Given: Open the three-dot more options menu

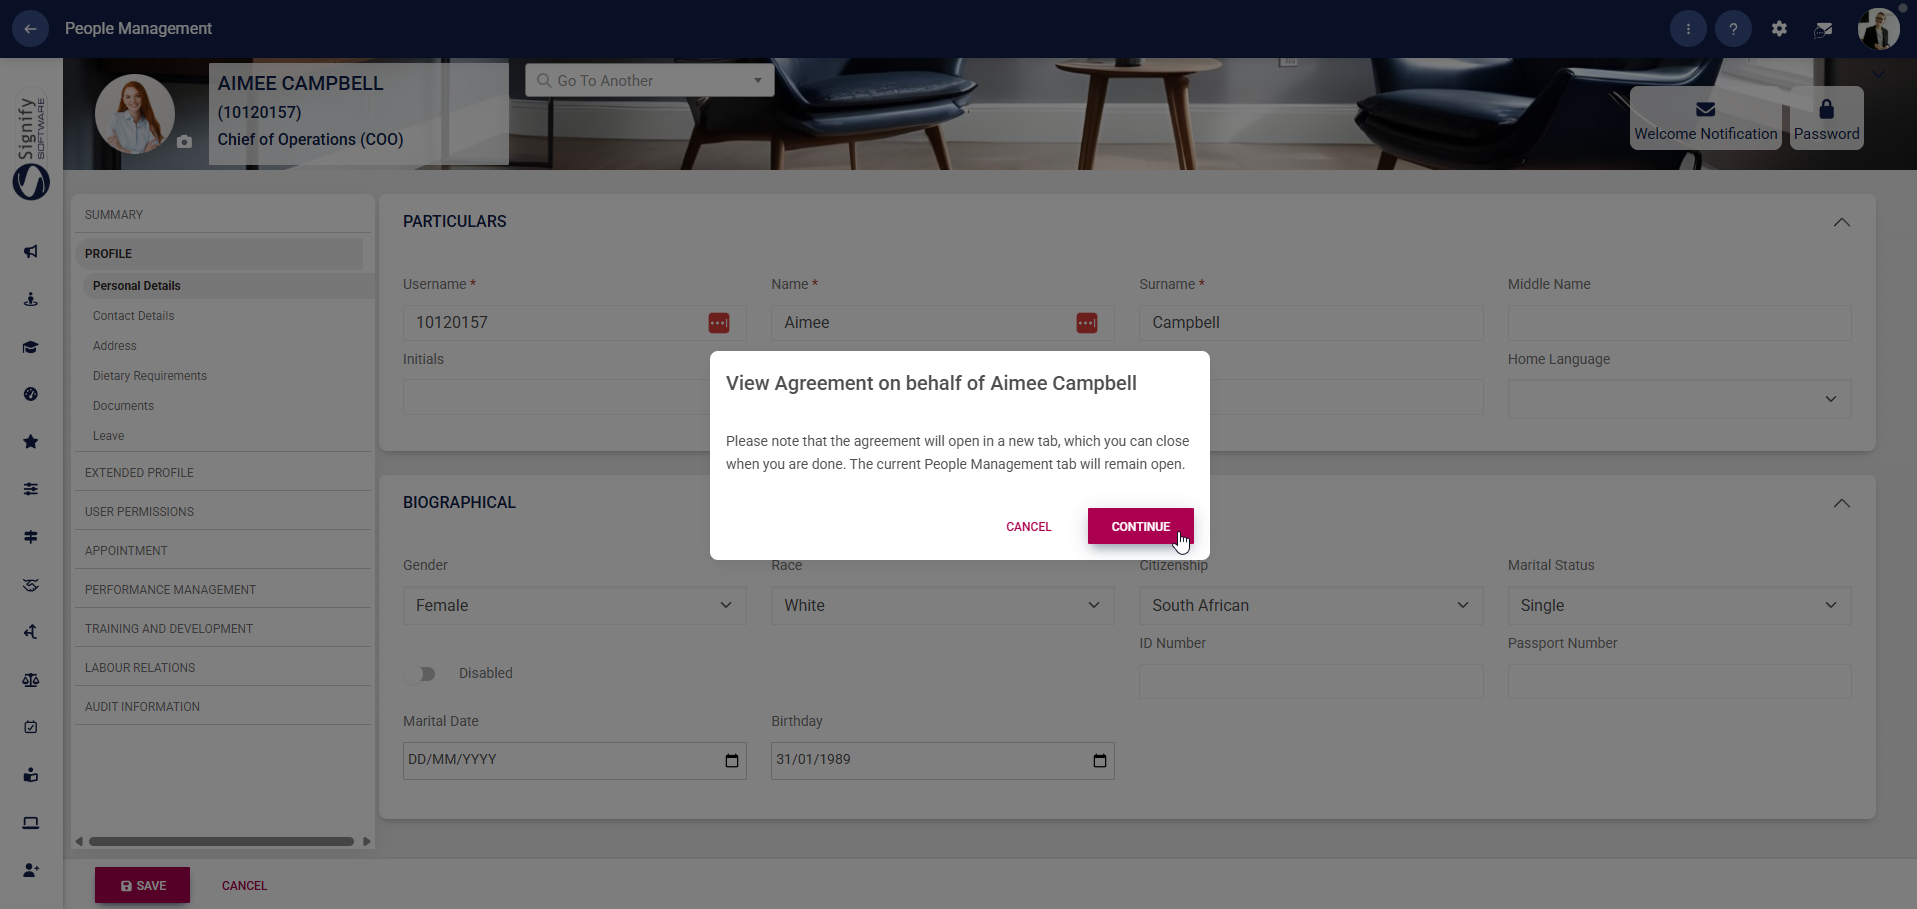Looking at the screenshot, I should tap(1688, 29).
